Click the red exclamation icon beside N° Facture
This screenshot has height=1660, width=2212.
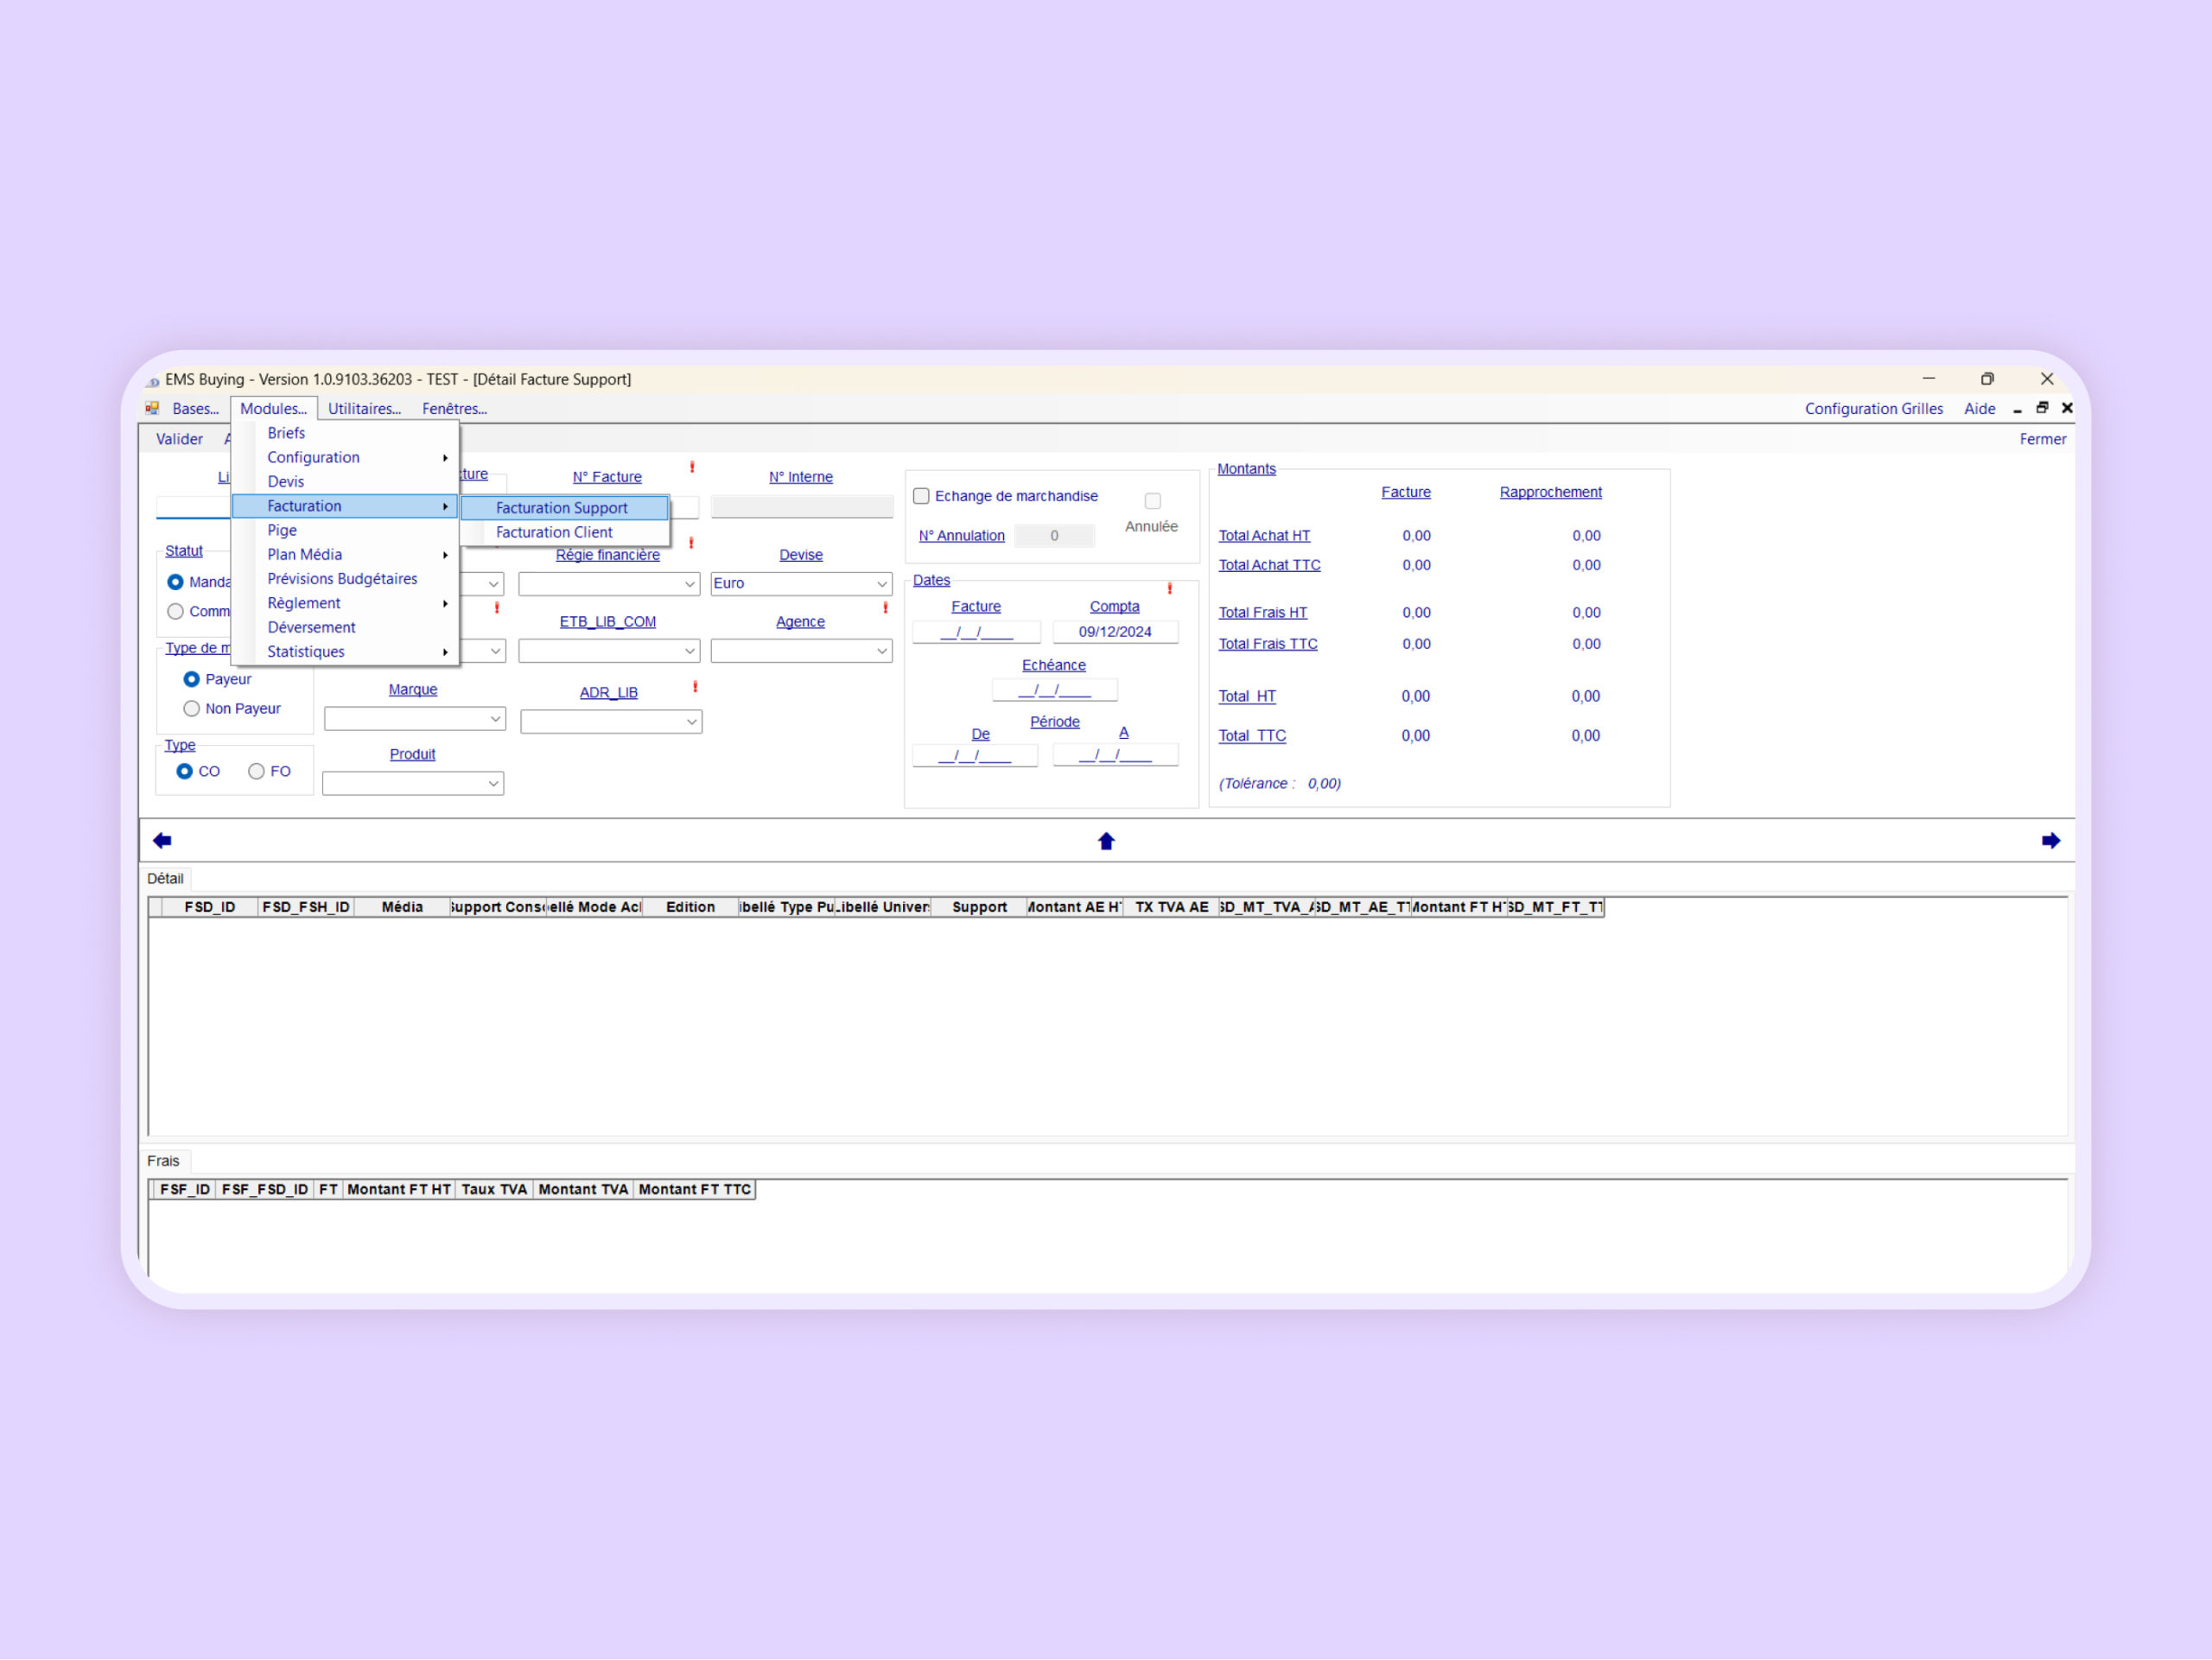[x=695, y=468]
